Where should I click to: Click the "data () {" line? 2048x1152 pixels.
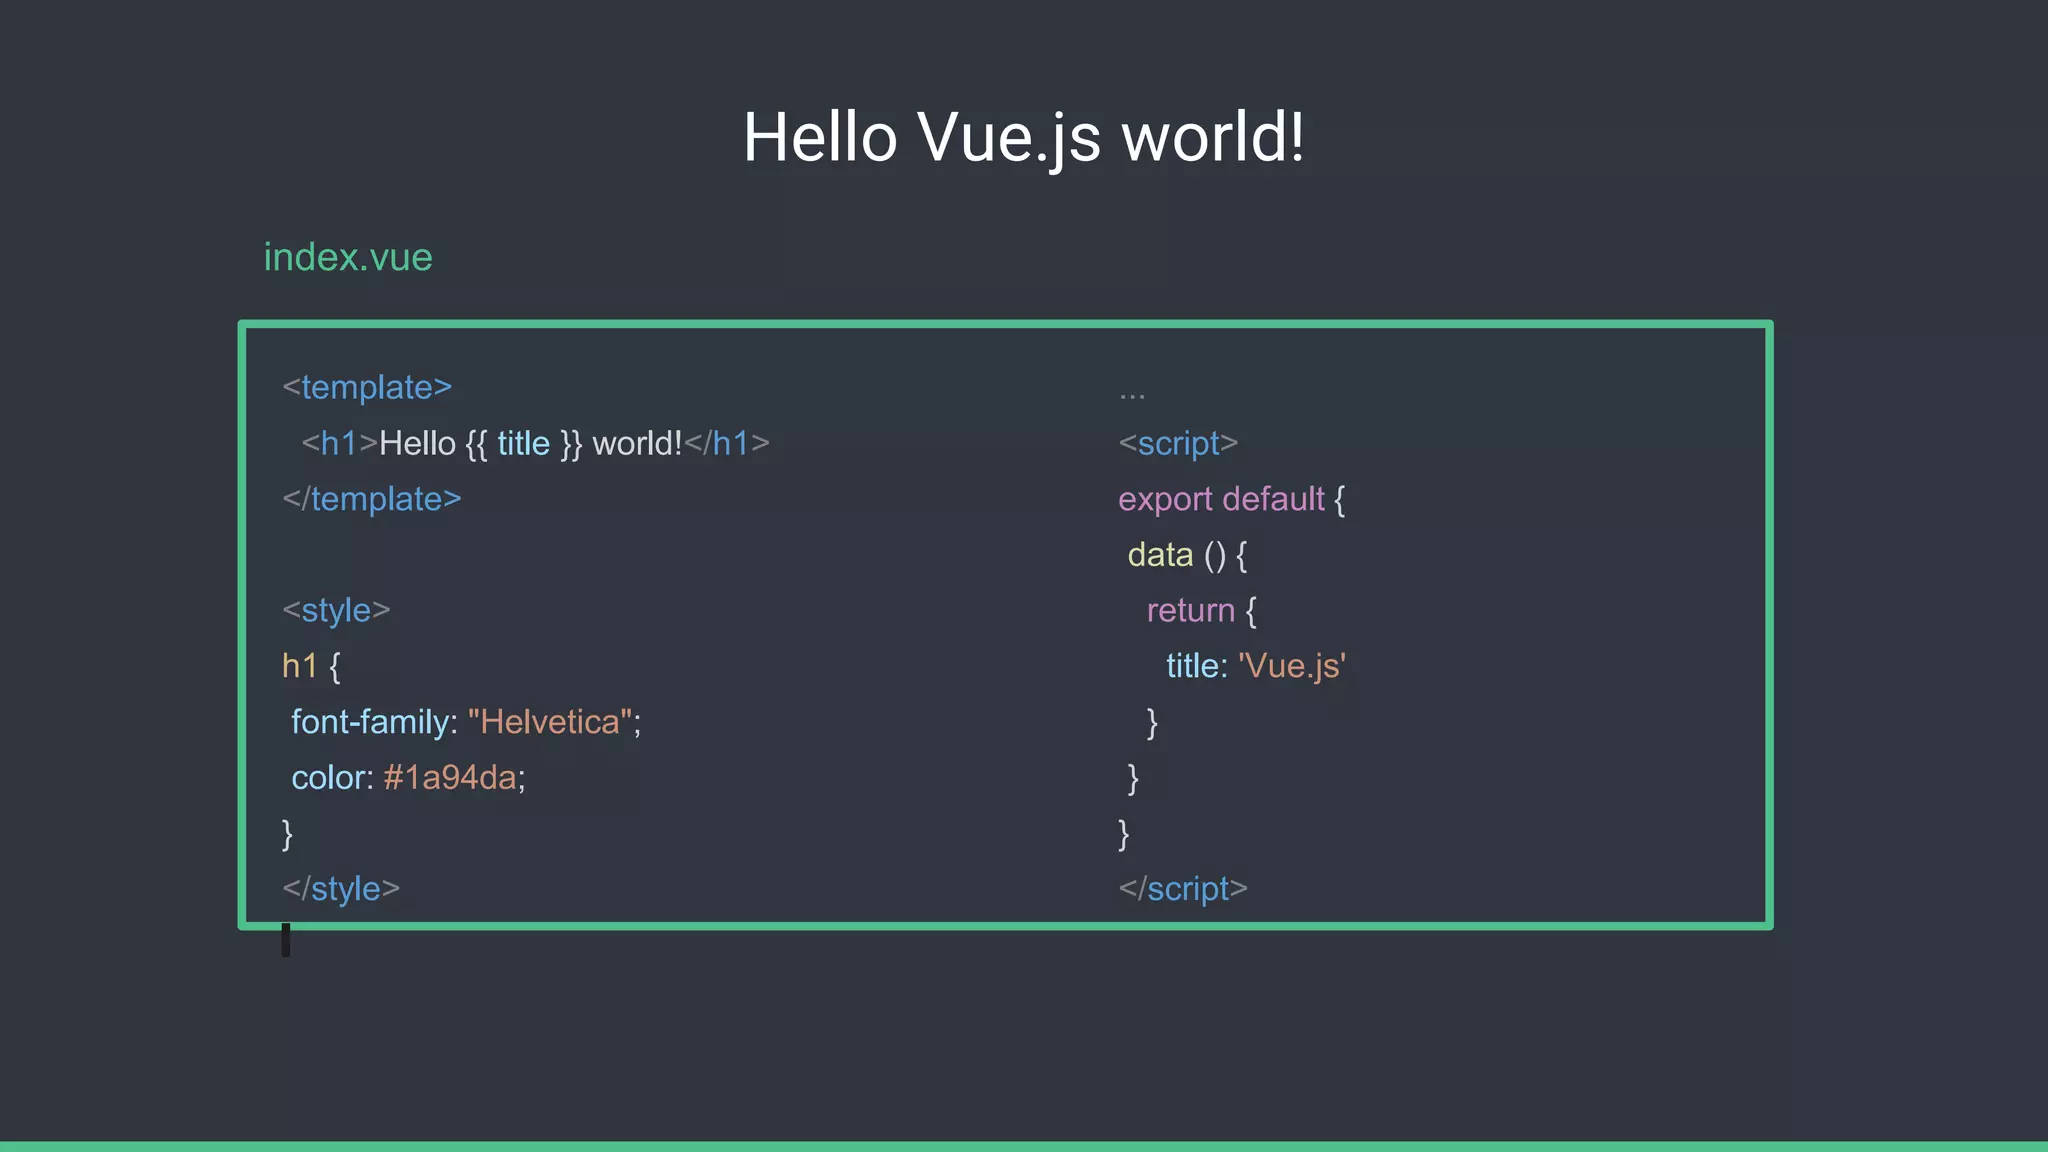[x=1187, y=554]
